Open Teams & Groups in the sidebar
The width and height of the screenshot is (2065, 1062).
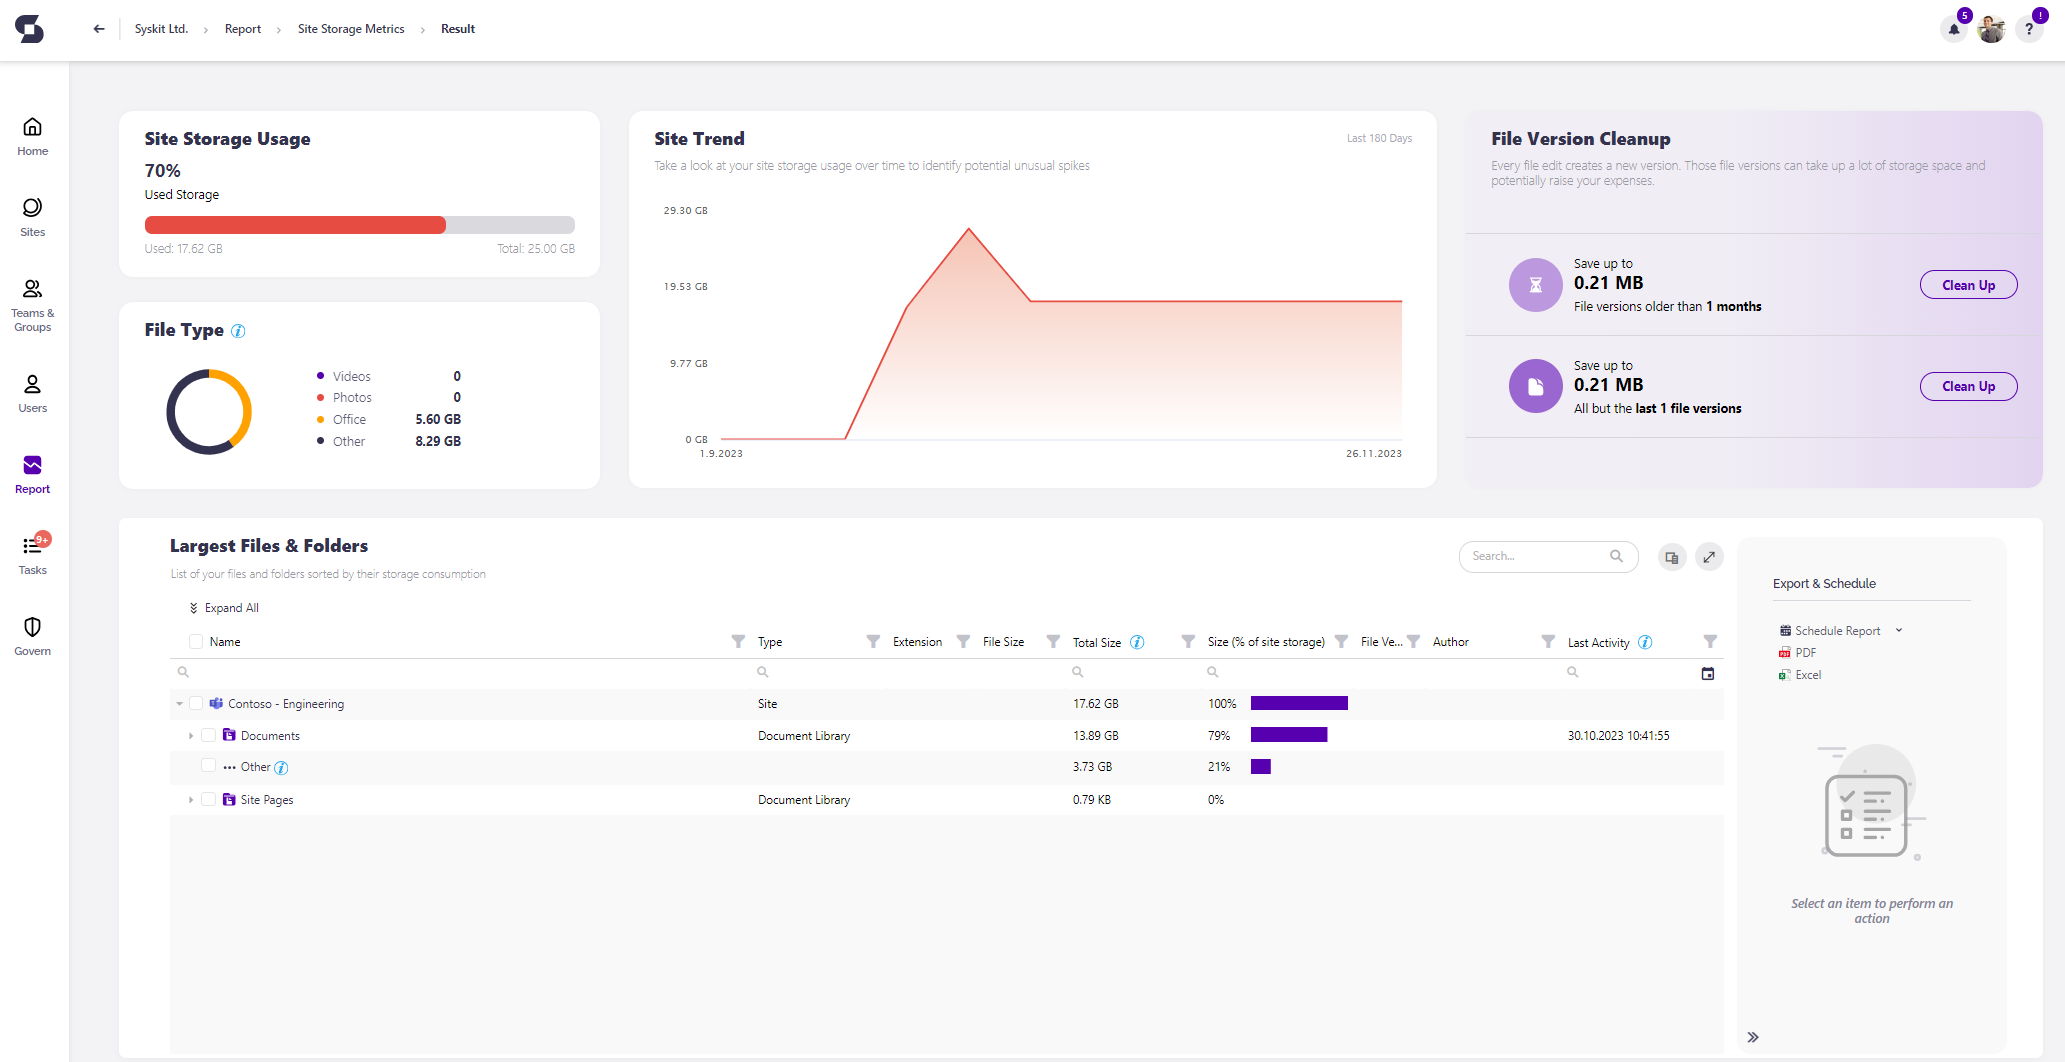coord(33,305)
